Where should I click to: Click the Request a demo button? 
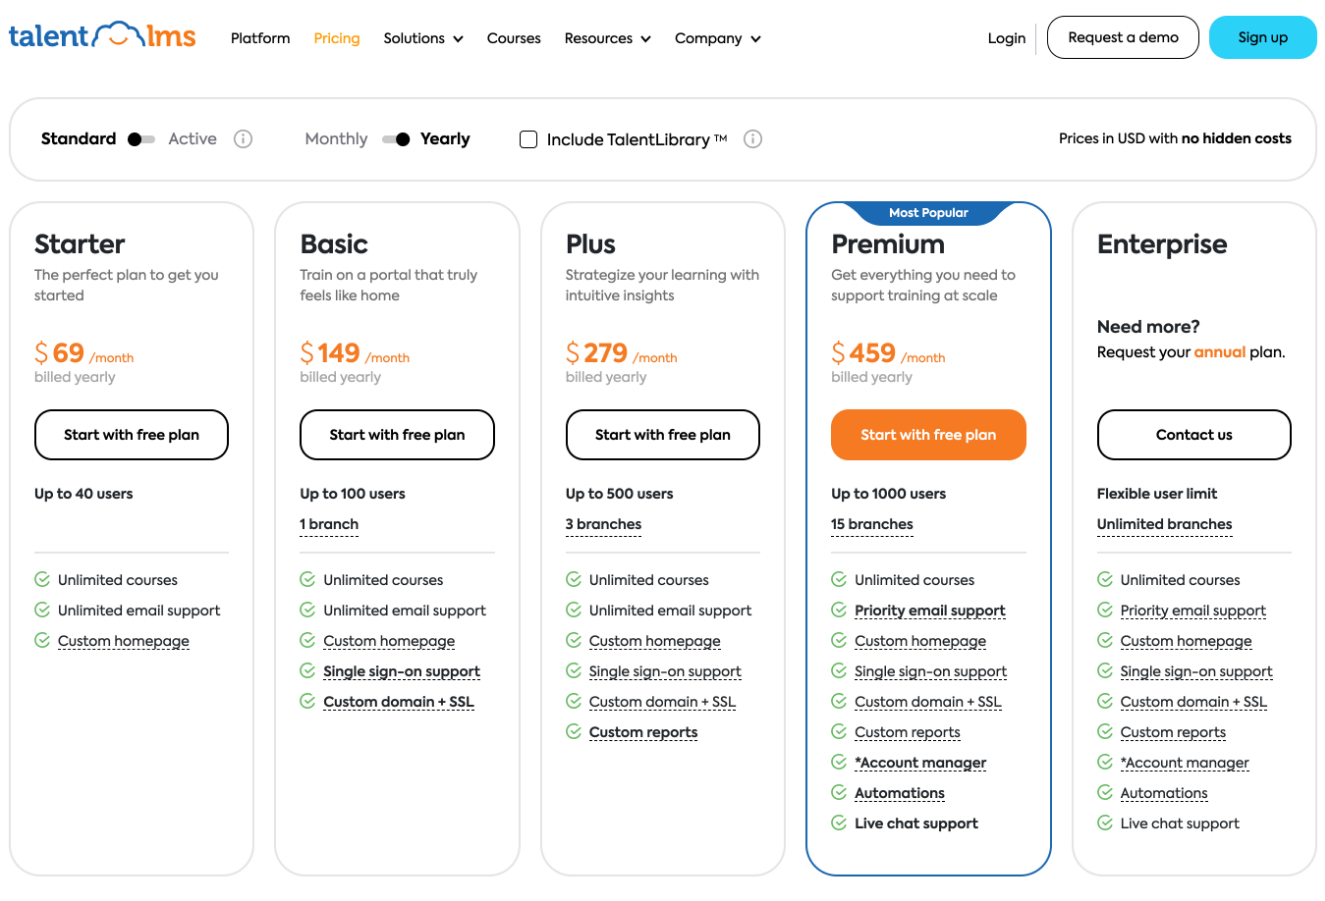pyautogui.click(x=1123, y=37)
